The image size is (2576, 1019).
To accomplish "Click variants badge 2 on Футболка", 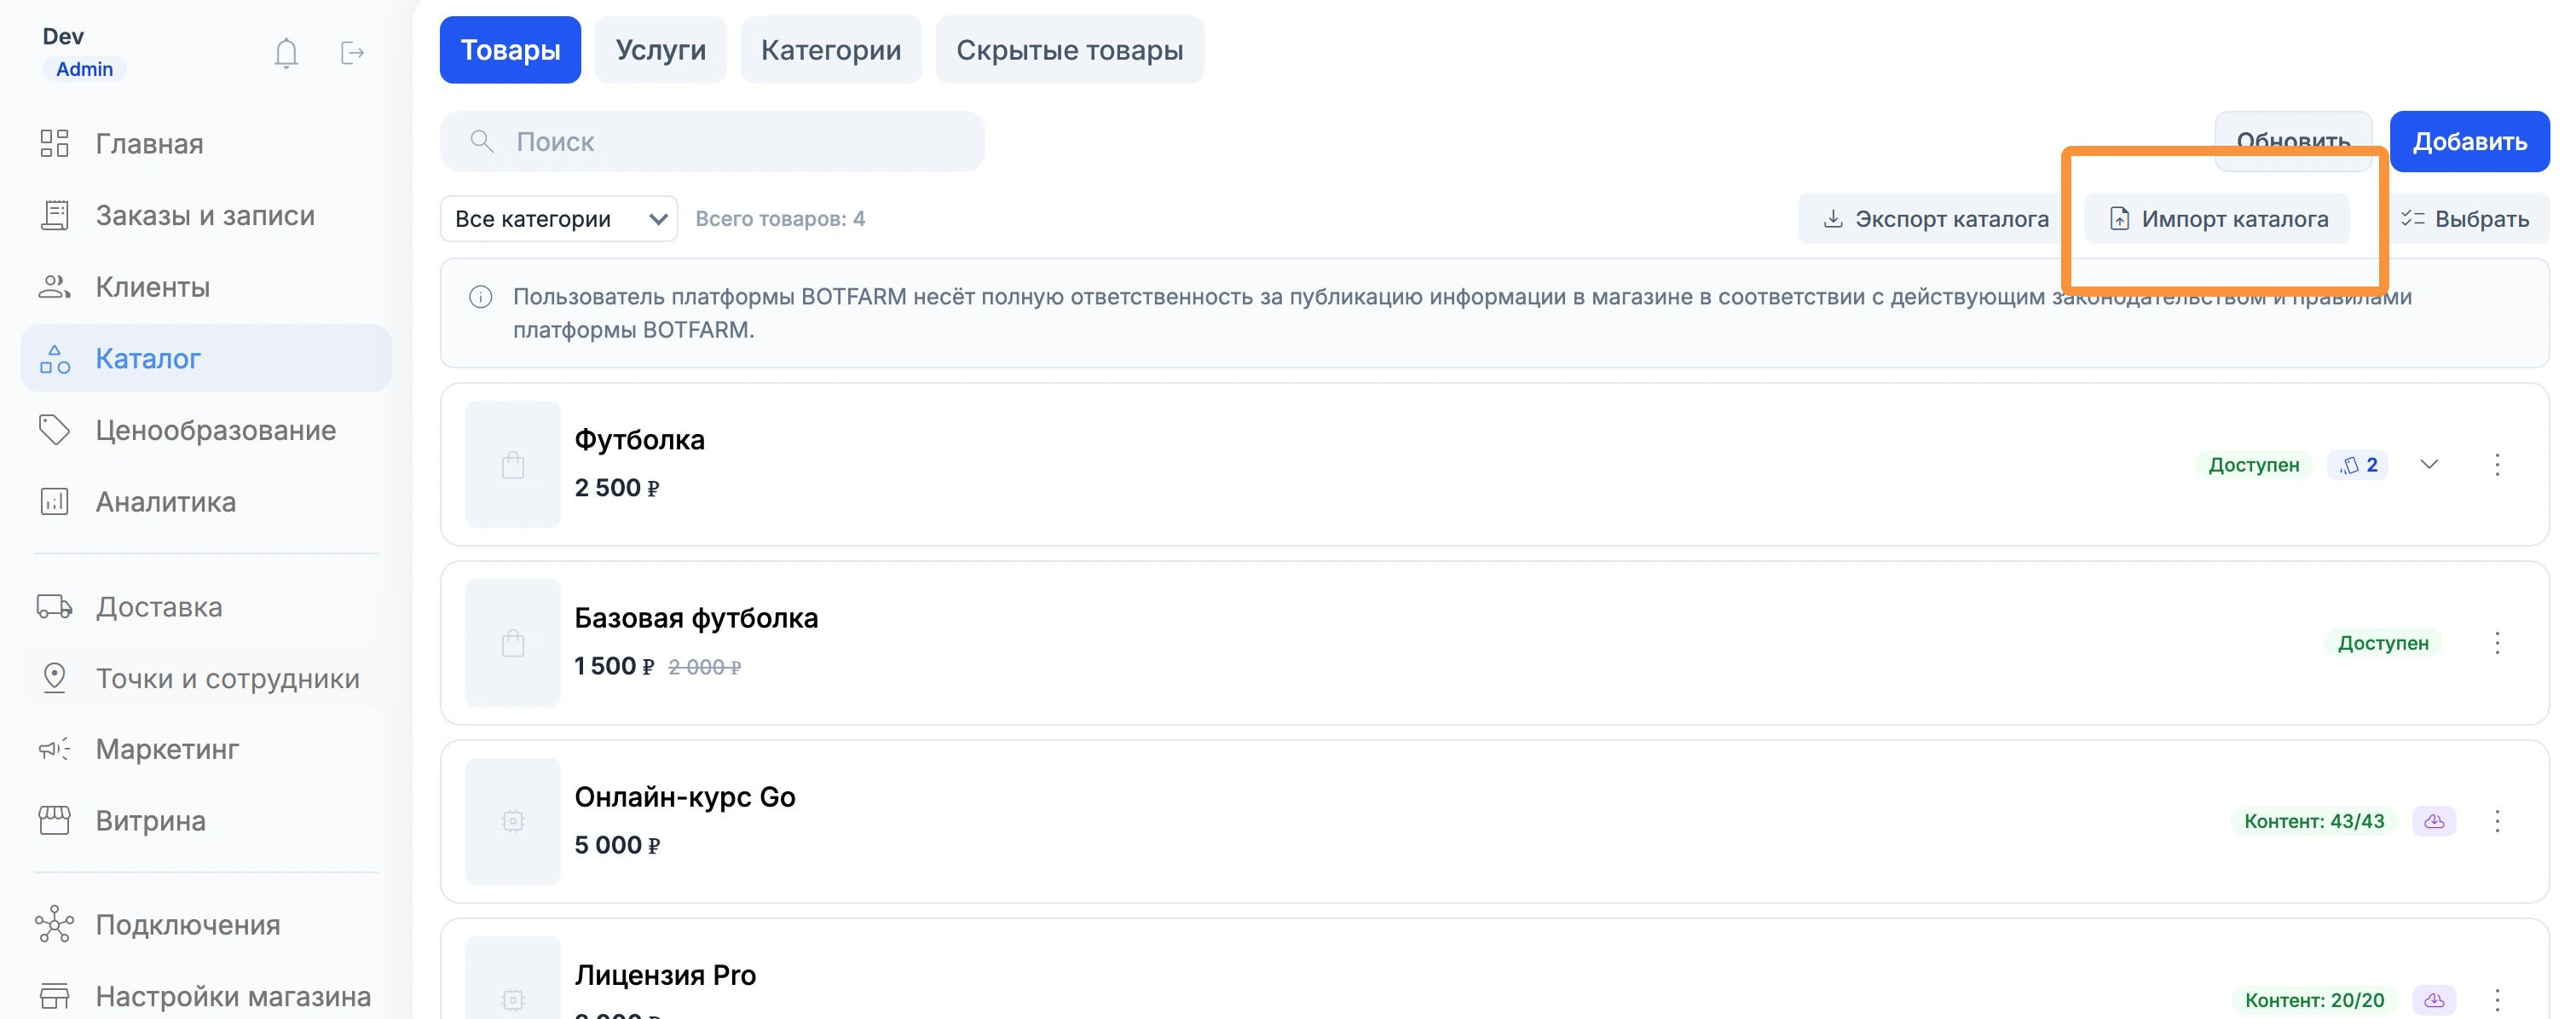I will (2358, 464).
